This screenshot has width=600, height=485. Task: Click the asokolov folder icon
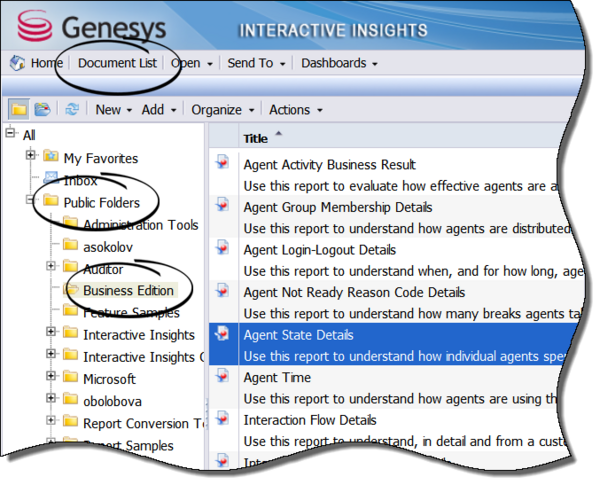(x=70, y=244)
